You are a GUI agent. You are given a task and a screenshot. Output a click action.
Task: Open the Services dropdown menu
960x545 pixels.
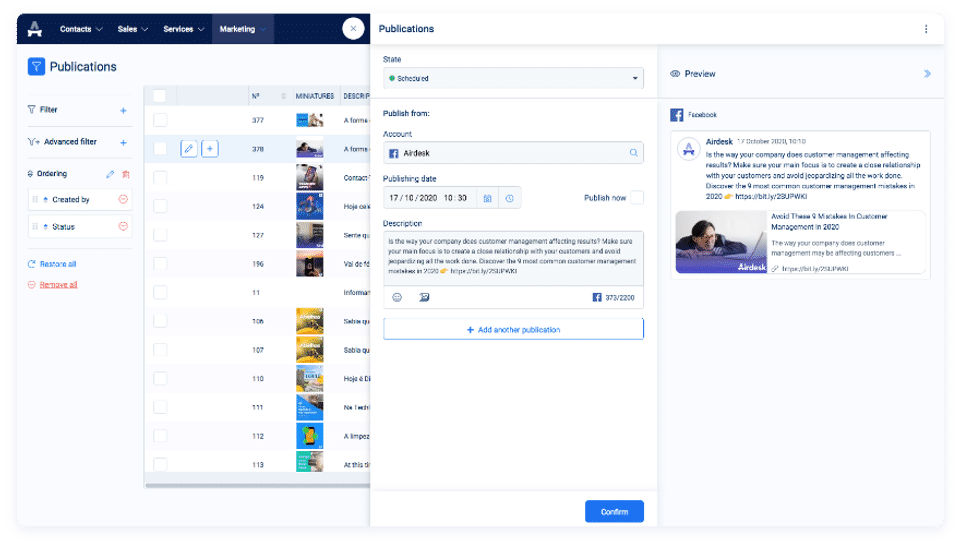click(184, 29)
